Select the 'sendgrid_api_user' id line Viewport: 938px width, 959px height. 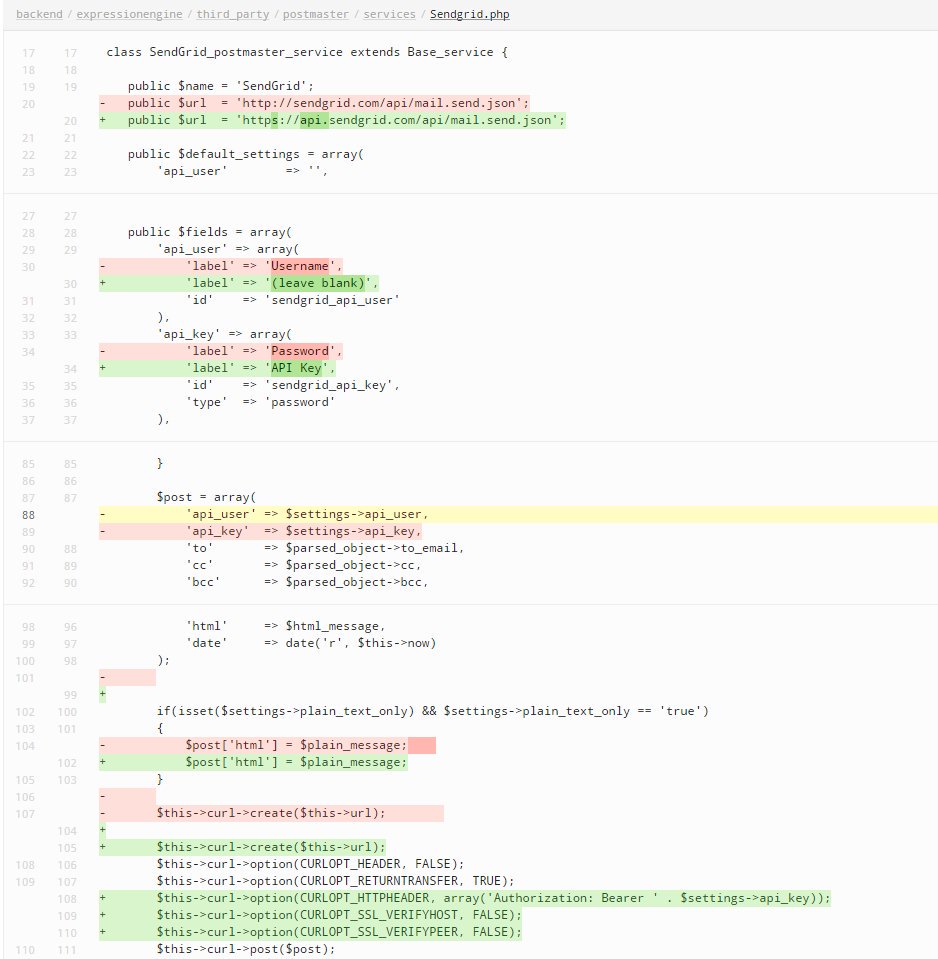click(x=292, y=300)
